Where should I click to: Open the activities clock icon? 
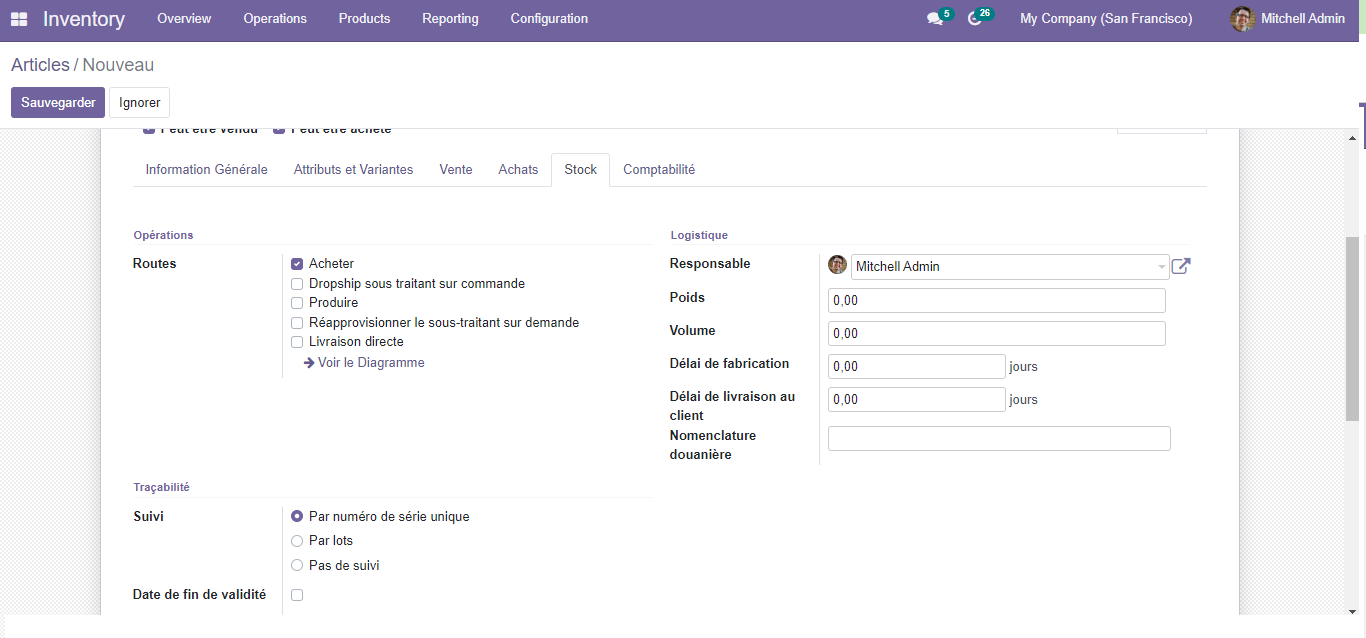(975, 19)
